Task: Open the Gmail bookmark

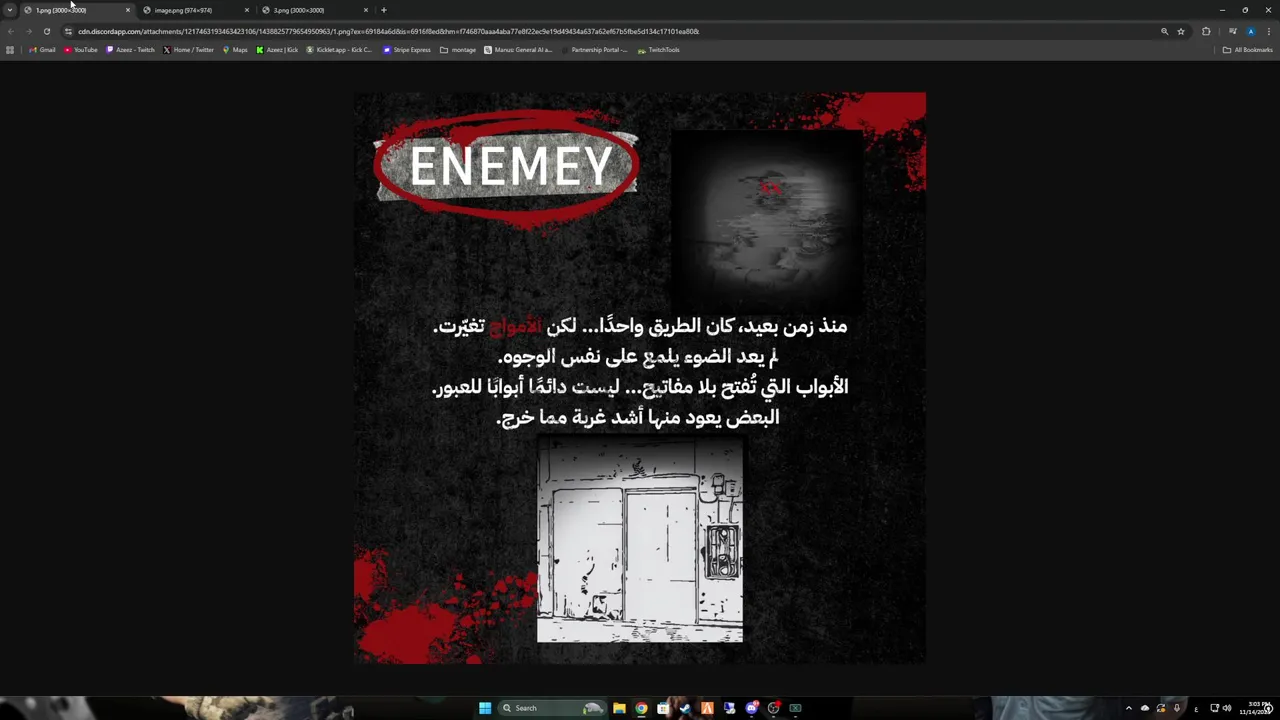Action: [x=42, y=50]
